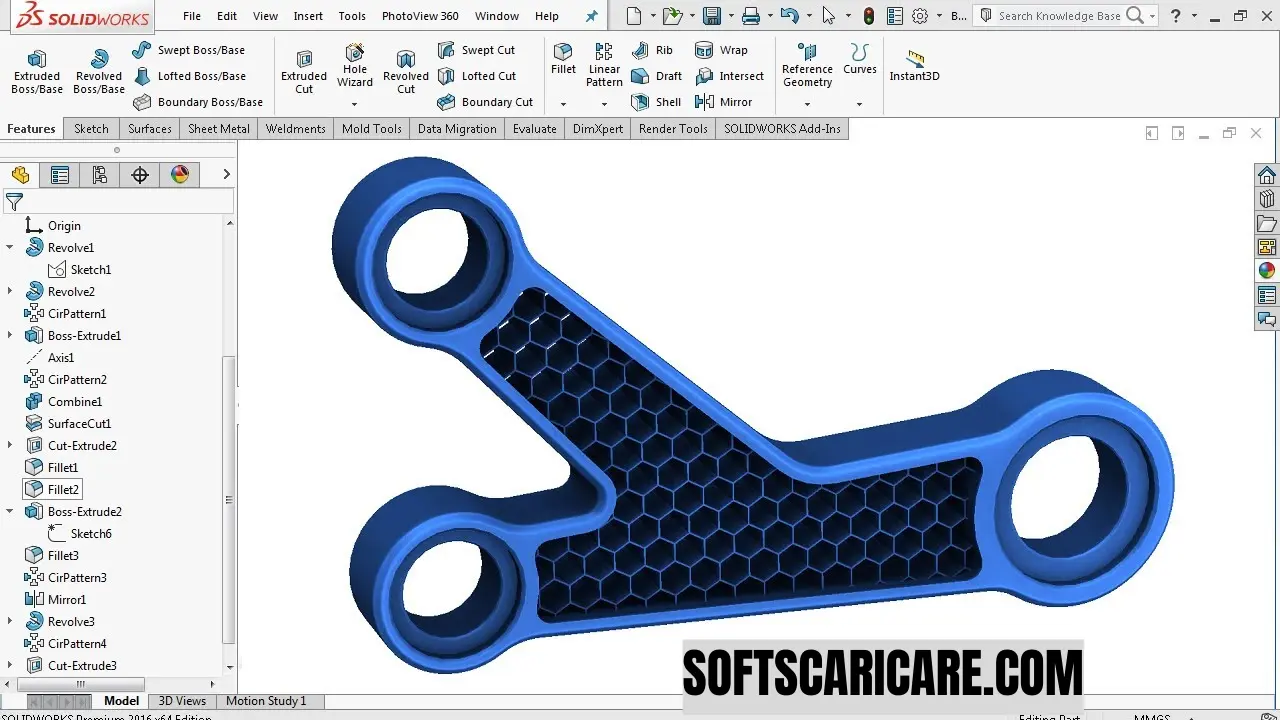The width and height of the screenshot is (1280, 720).
Task: Select the Shell tool
Action: (x=656, y=102)
